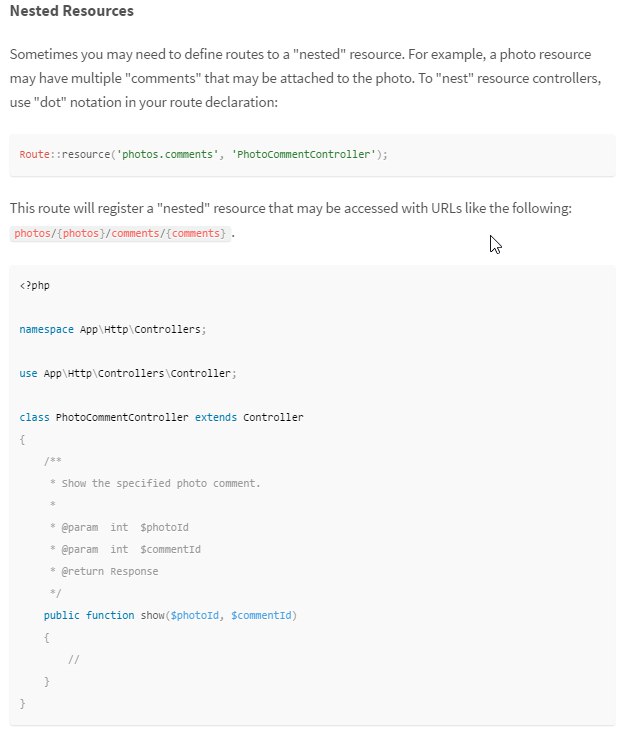This screenshot has height=755, width=638.
Task: Click the namespace App\Http\Controllers line
Action: [113, 329]
